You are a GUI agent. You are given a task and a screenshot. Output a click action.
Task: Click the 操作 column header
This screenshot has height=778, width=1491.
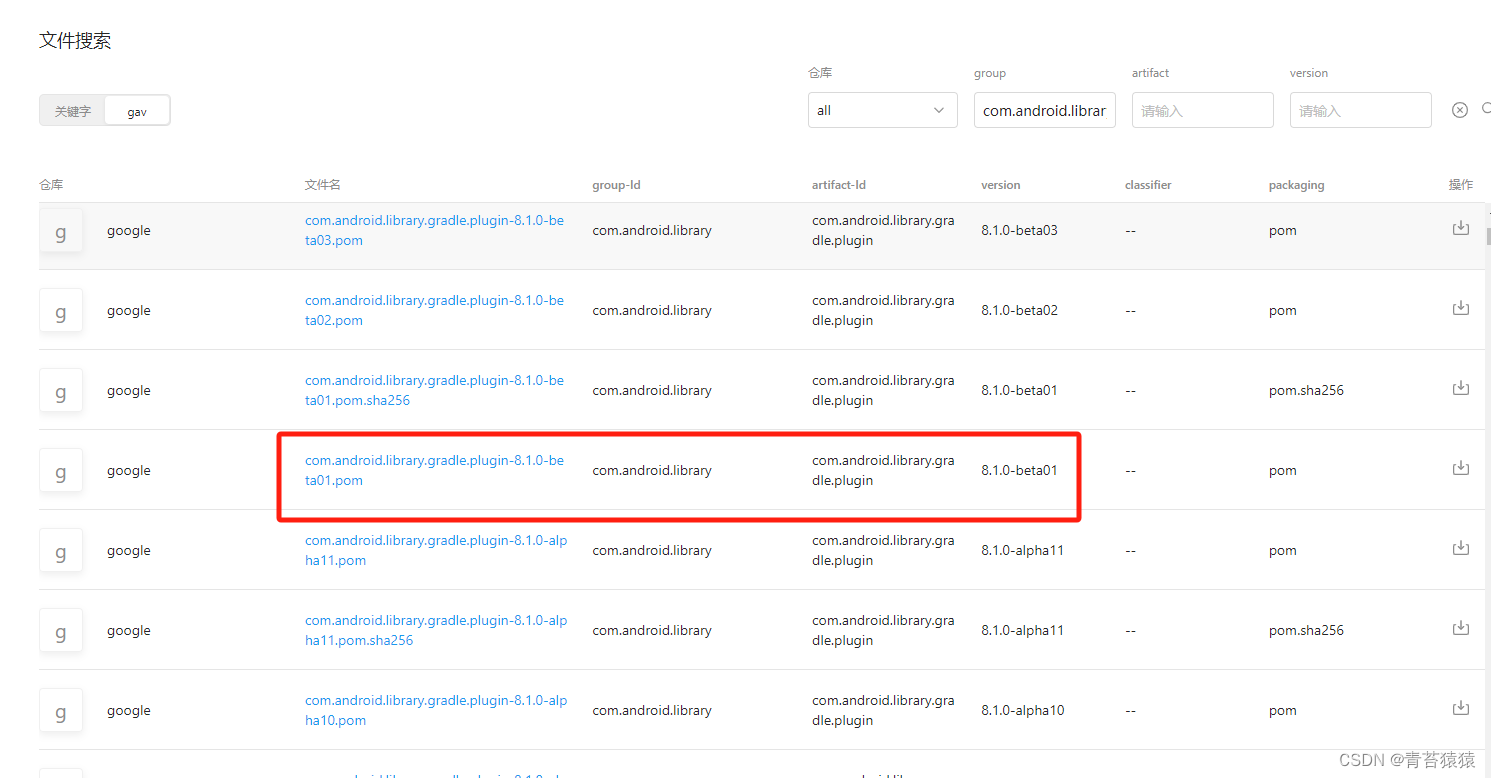(x=1461, y=185)
